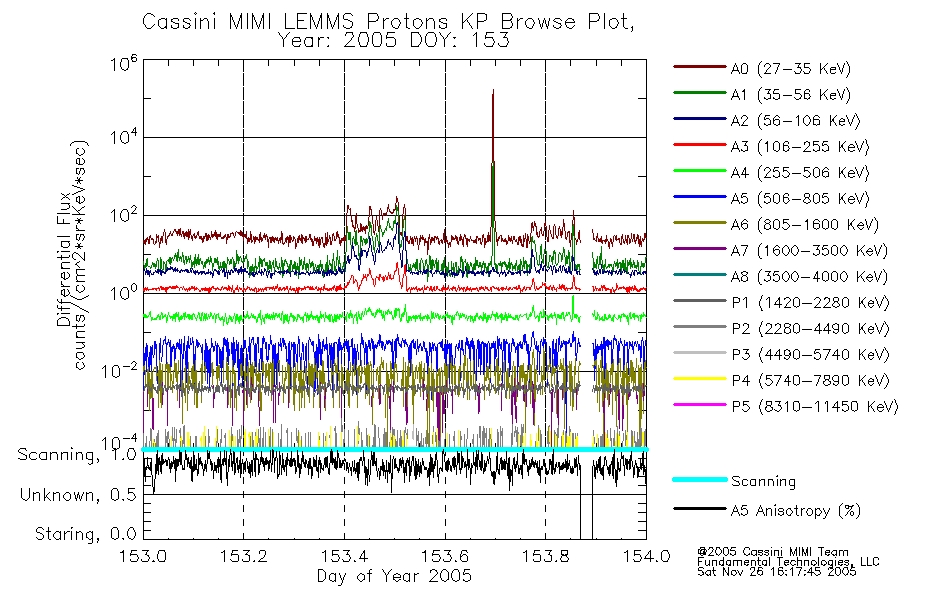Click the teal A8 legend line
The image size is (950, 600).
point(700,275)
